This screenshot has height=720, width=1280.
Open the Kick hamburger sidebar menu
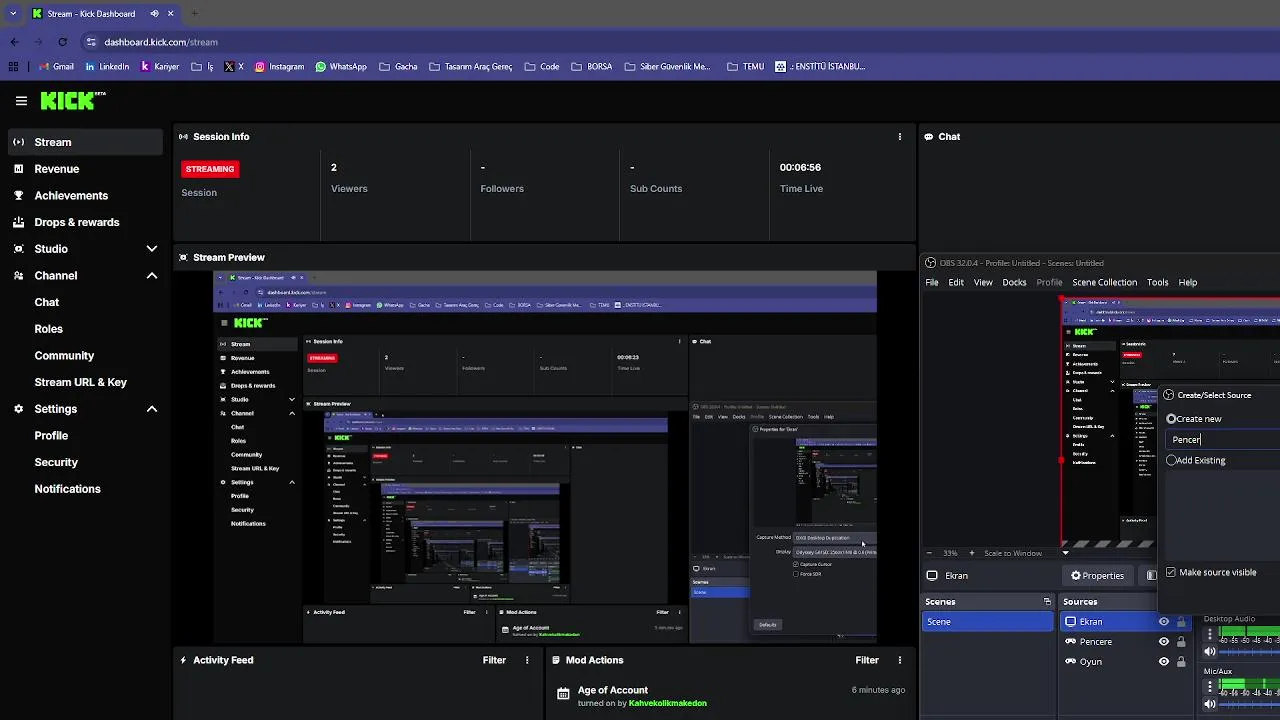click(x=21, y=101)
